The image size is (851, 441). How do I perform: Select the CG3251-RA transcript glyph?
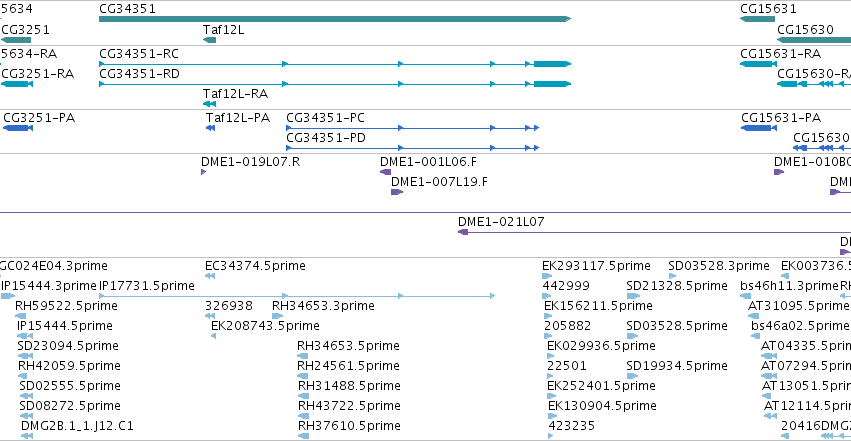pyautogui.click(x=17, y=84)
